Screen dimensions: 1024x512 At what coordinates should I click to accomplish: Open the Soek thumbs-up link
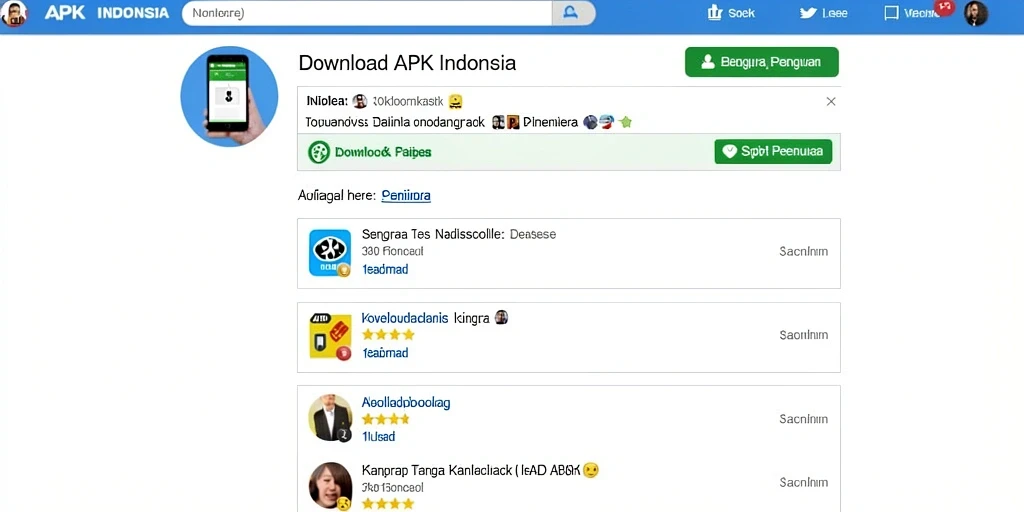(x=731, y=13)
